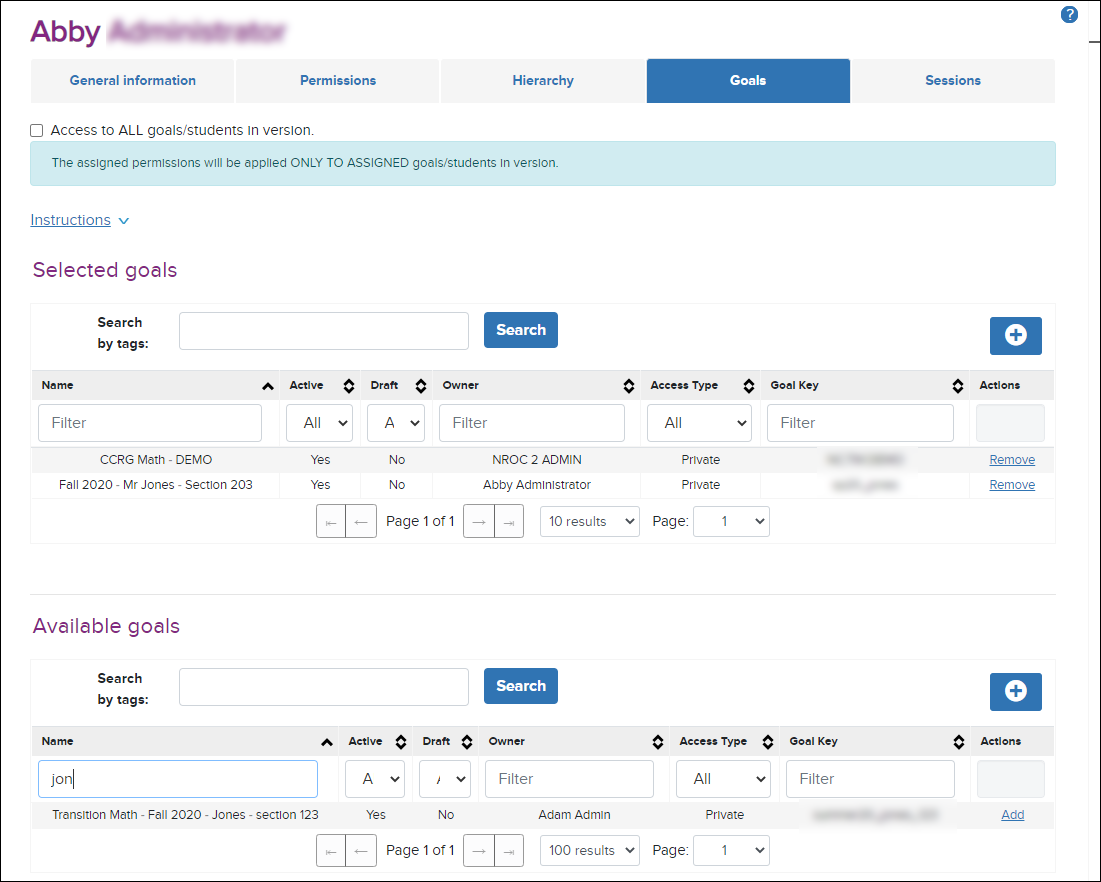
Task: Select 'NROC 2 ADMIN' owner cell
Action: coord(536,460)
